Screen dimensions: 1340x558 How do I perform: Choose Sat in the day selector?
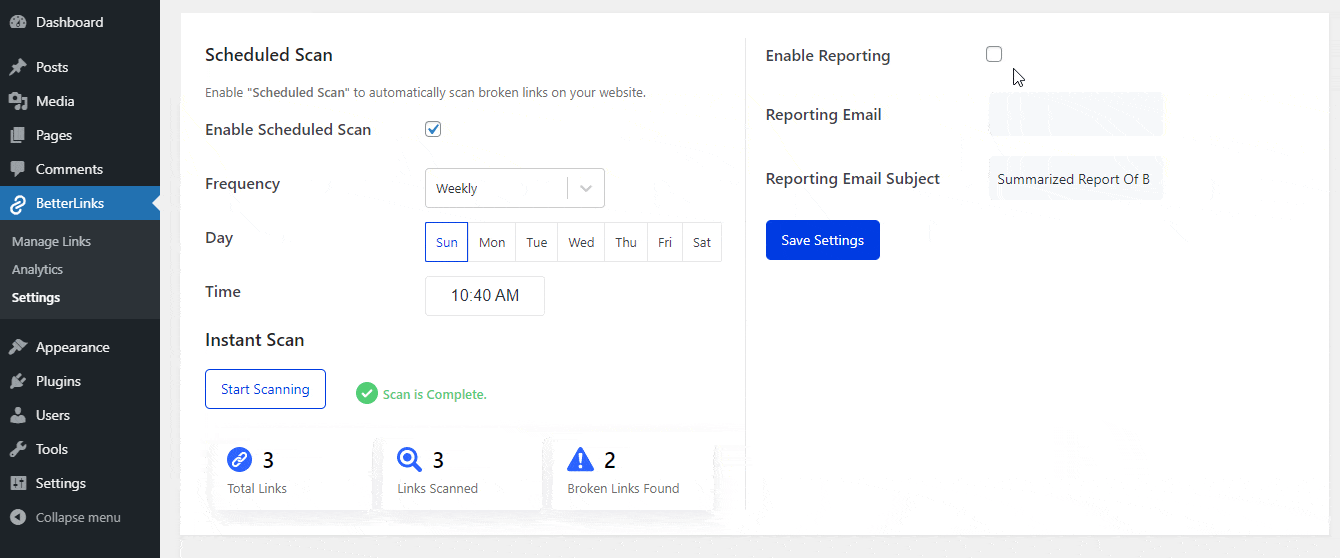(702, 242)
